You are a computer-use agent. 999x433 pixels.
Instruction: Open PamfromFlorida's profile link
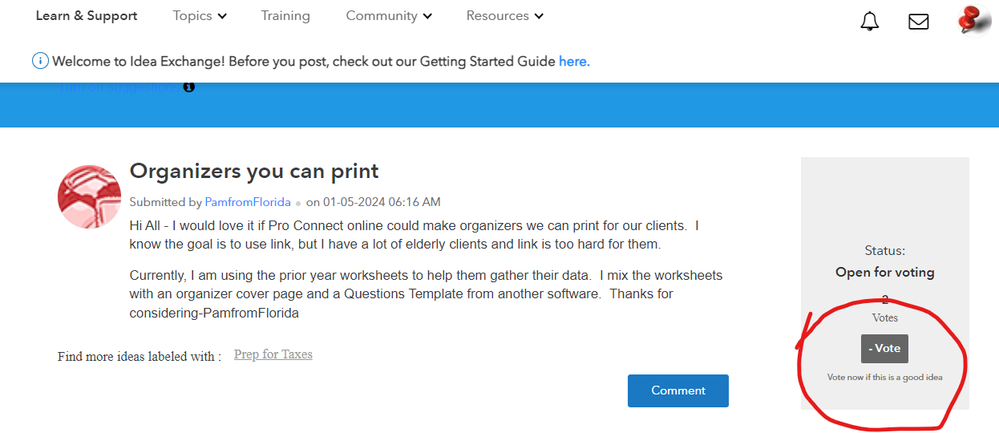(x=247, y=202)
